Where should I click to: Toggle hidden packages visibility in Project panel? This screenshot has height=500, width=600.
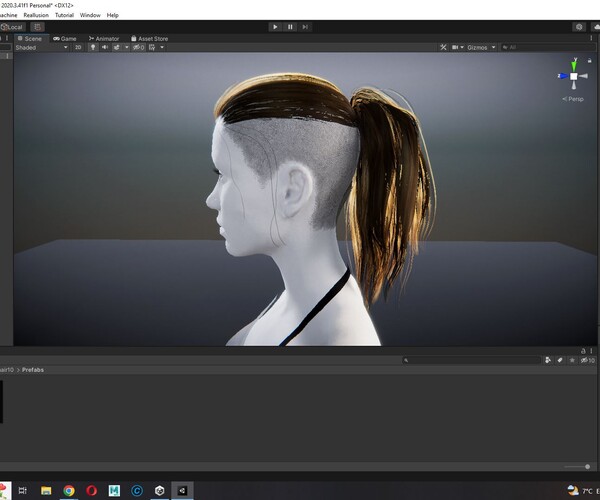(588, 360)
